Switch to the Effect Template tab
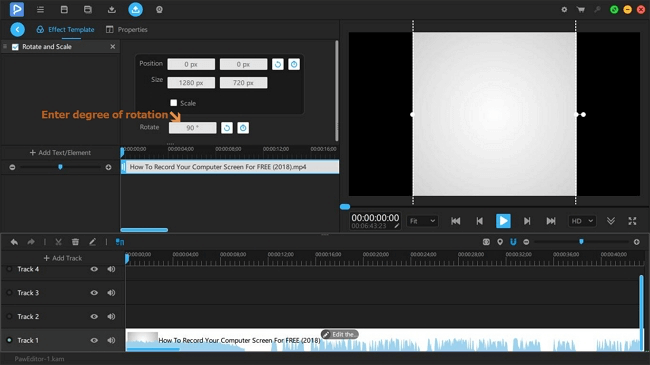 click(x=65, y=29)
